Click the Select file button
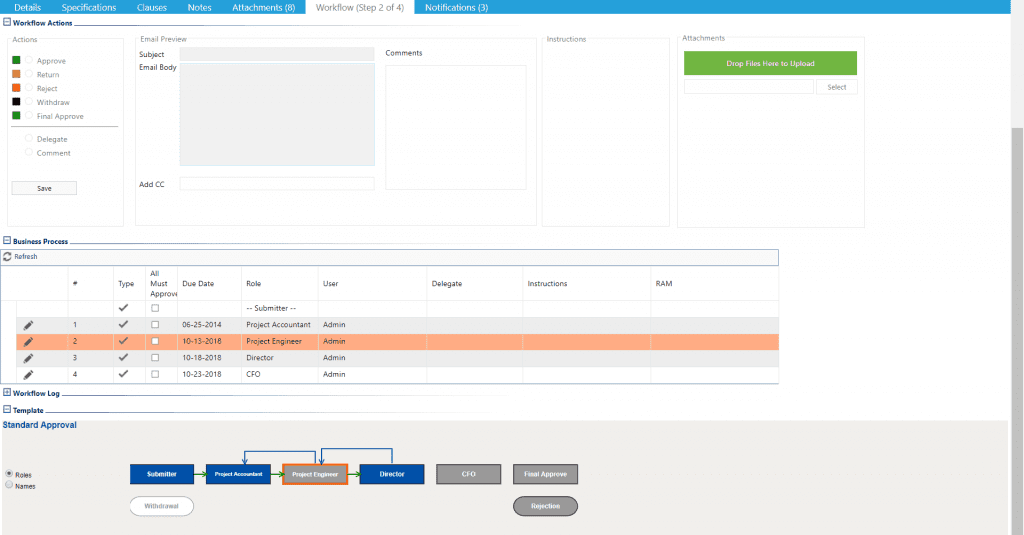The height and width of the screenshot is (535, 1024). pos(837,87)
